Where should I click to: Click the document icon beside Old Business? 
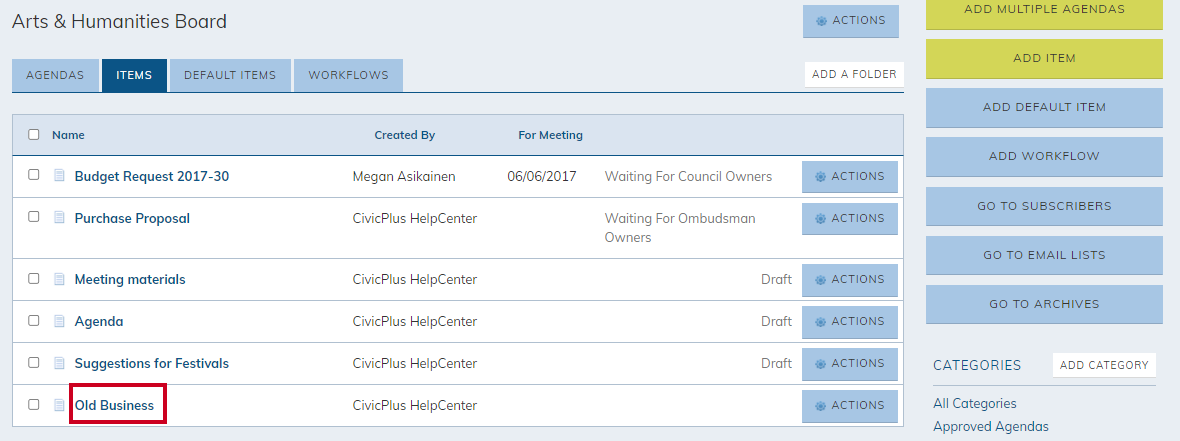coord(59,405)
